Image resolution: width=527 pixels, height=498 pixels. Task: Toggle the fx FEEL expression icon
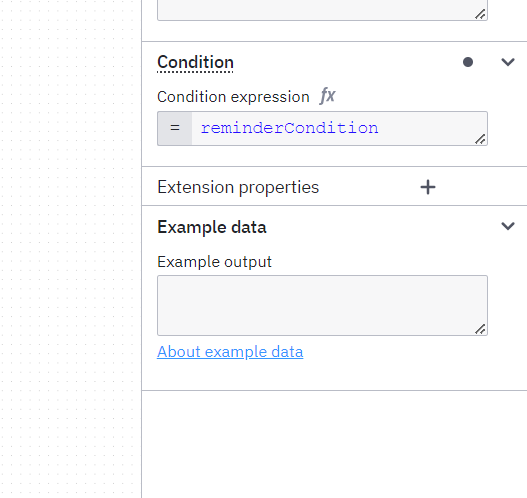pyautogui.click(x=327, y=96)
